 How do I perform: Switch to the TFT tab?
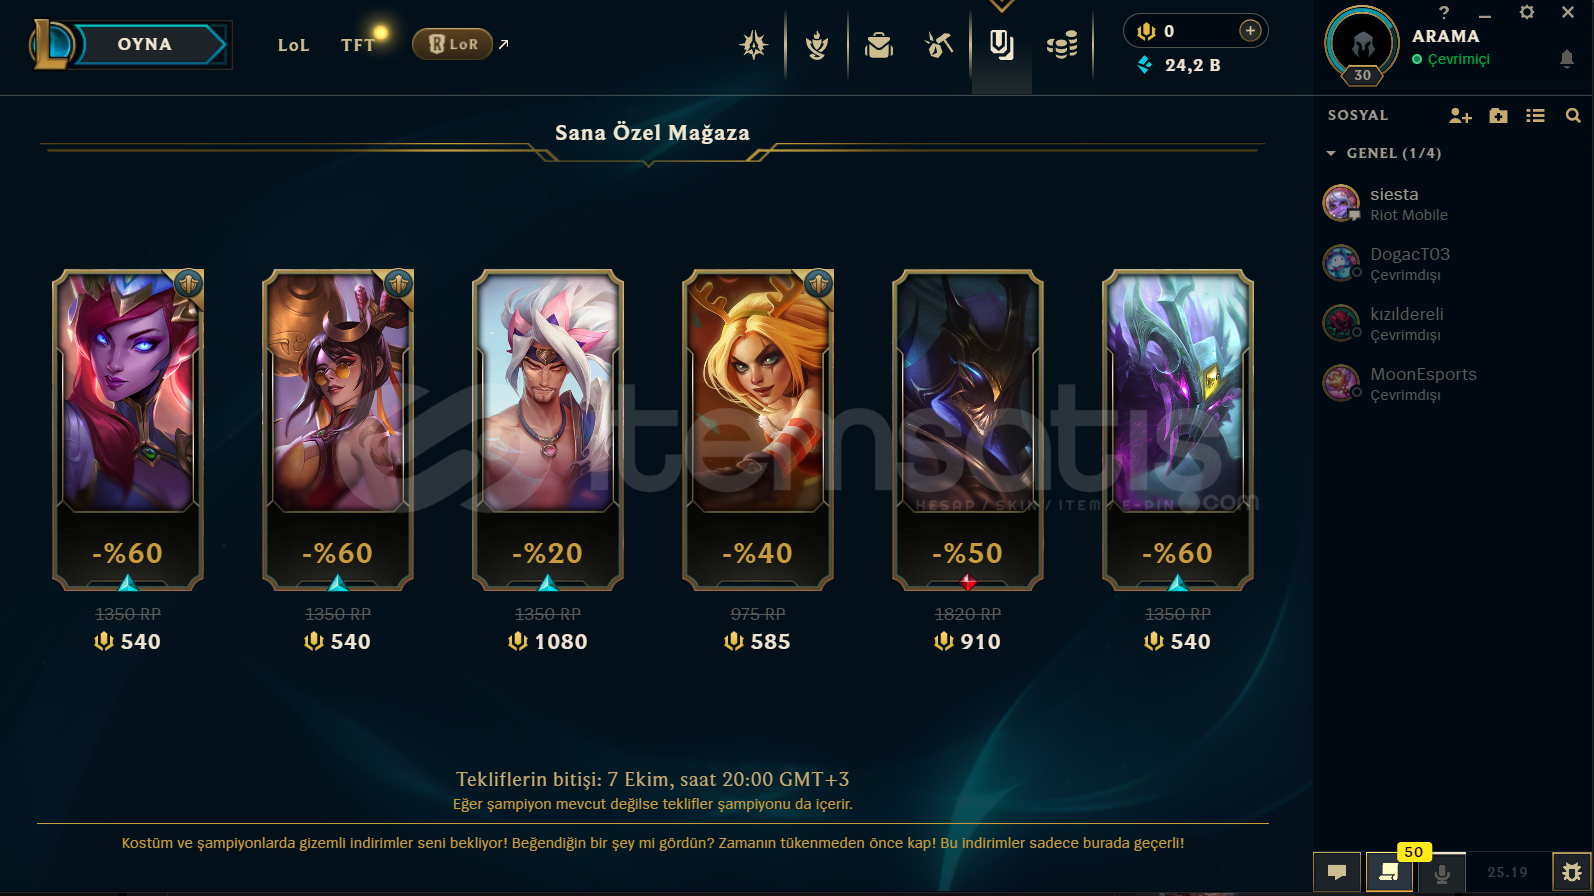tap(358, 45)
